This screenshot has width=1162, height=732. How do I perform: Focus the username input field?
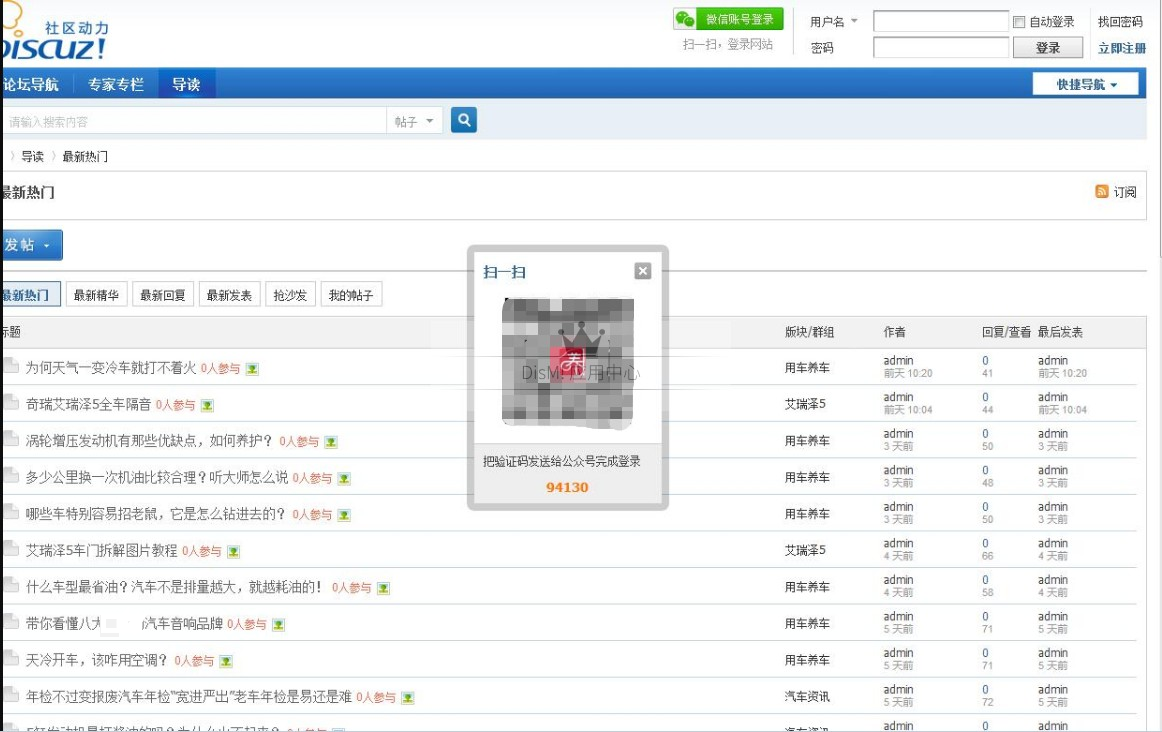click(940, 21)
